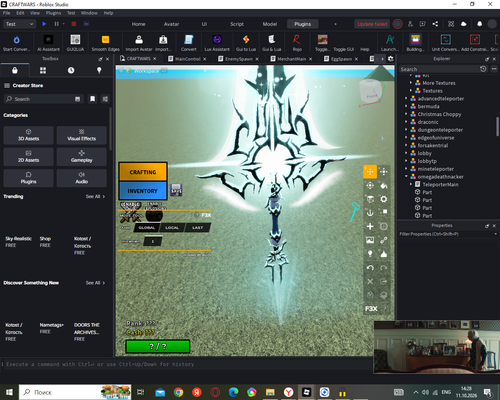
Task: Click the green ? / ? health bar
Action: (x=158, y=346)
